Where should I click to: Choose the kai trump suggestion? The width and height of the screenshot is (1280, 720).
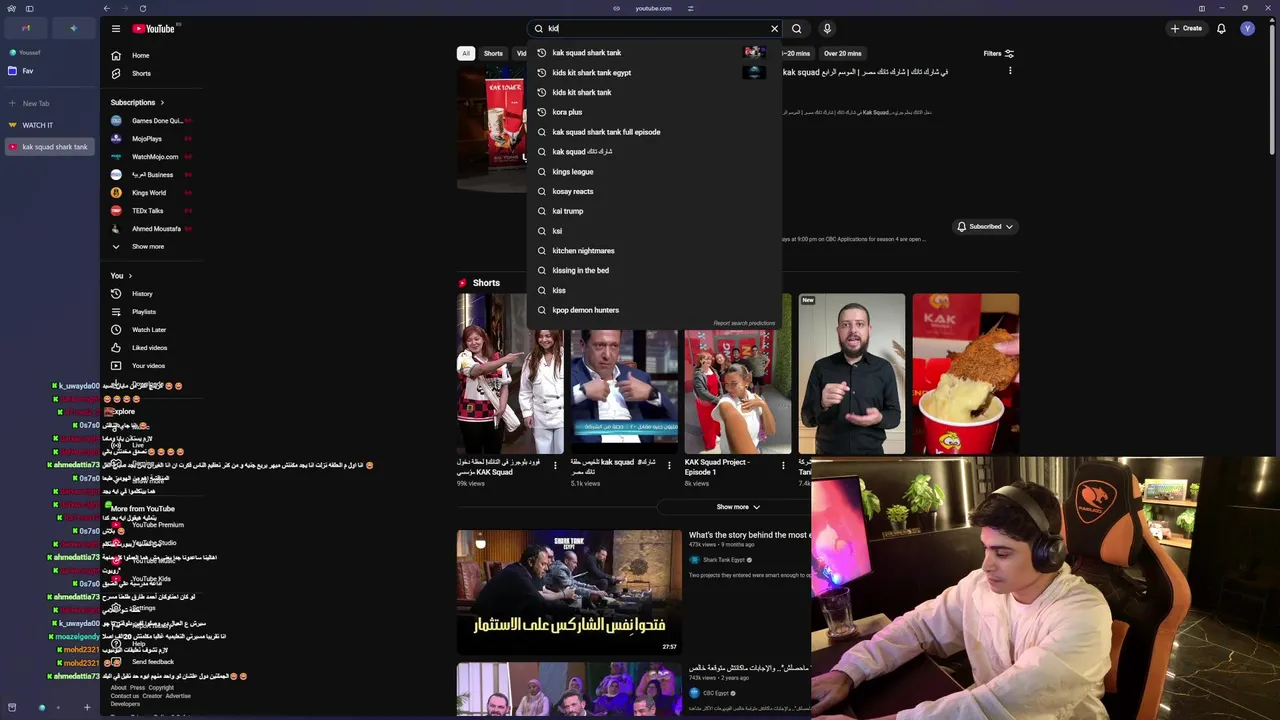(654, 211)
